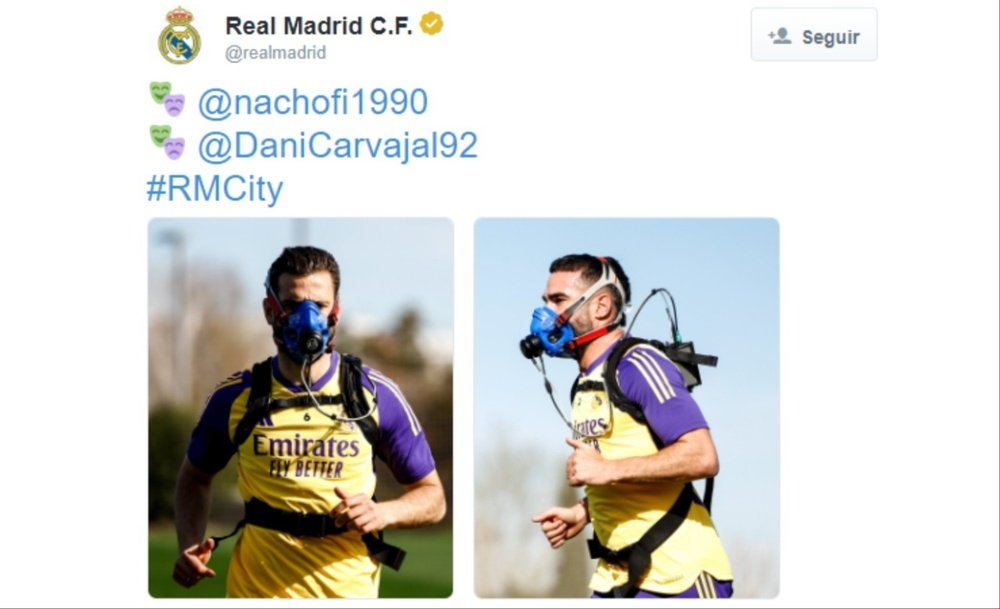The image size is (1000, 609).
Task: Click the gold verified badge
Action: [432, 24]
